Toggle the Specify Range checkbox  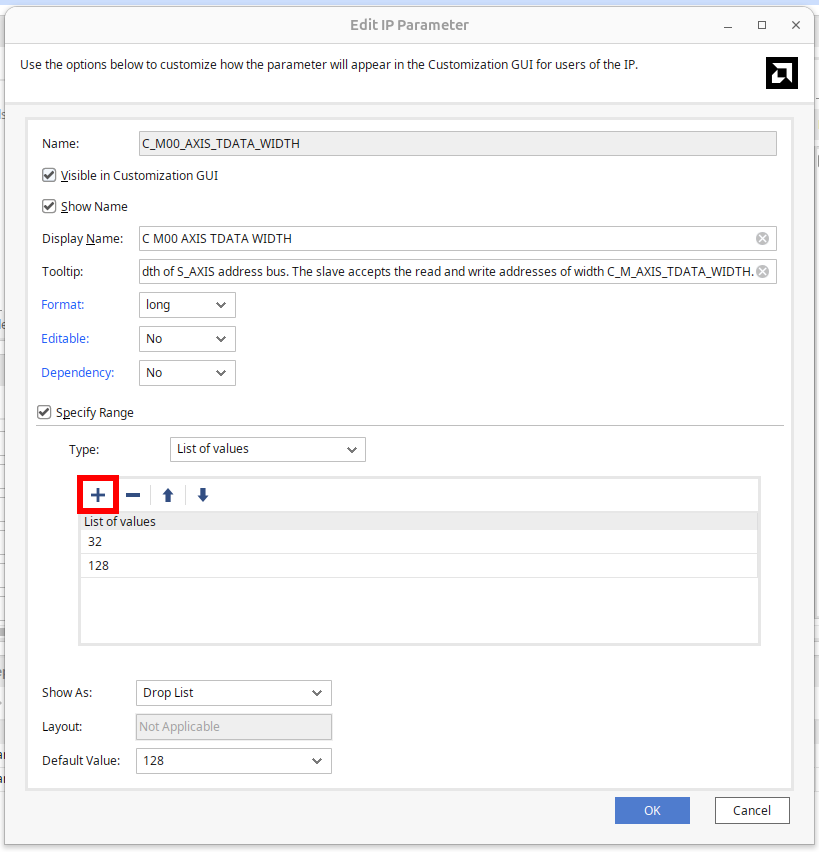[x=43, y=412]
